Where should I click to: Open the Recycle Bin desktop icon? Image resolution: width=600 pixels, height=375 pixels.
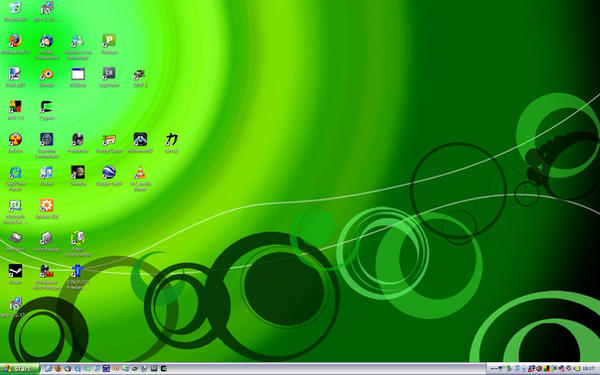tap(15, 8)
